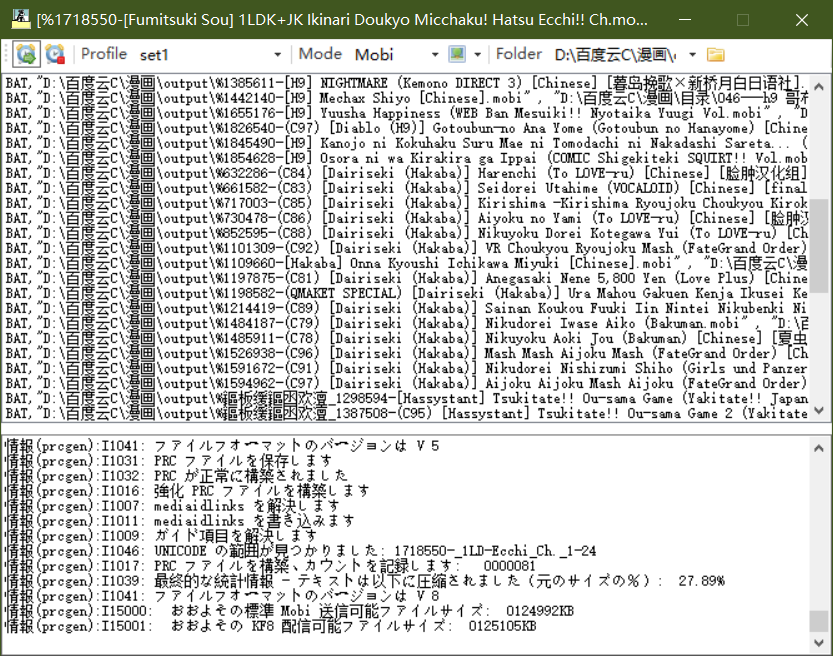Click the upper list's scrollbar thumb

[x=819, y=246]
